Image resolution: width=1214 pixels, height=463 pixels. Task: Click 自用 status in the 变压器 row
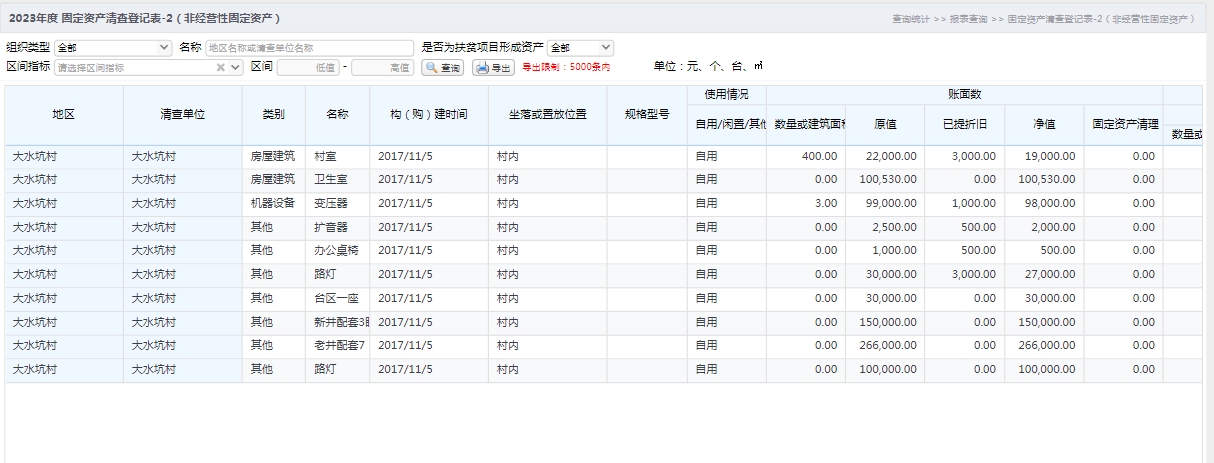click(x=727, y=204)
